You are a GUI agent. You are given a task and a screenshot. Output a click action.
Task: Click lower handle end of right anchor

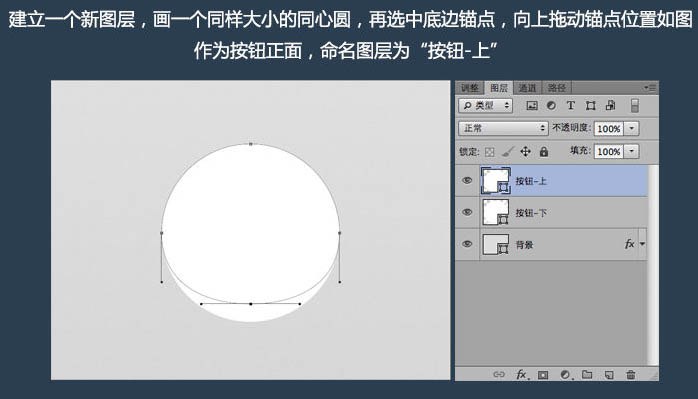[x=340, y=282]
